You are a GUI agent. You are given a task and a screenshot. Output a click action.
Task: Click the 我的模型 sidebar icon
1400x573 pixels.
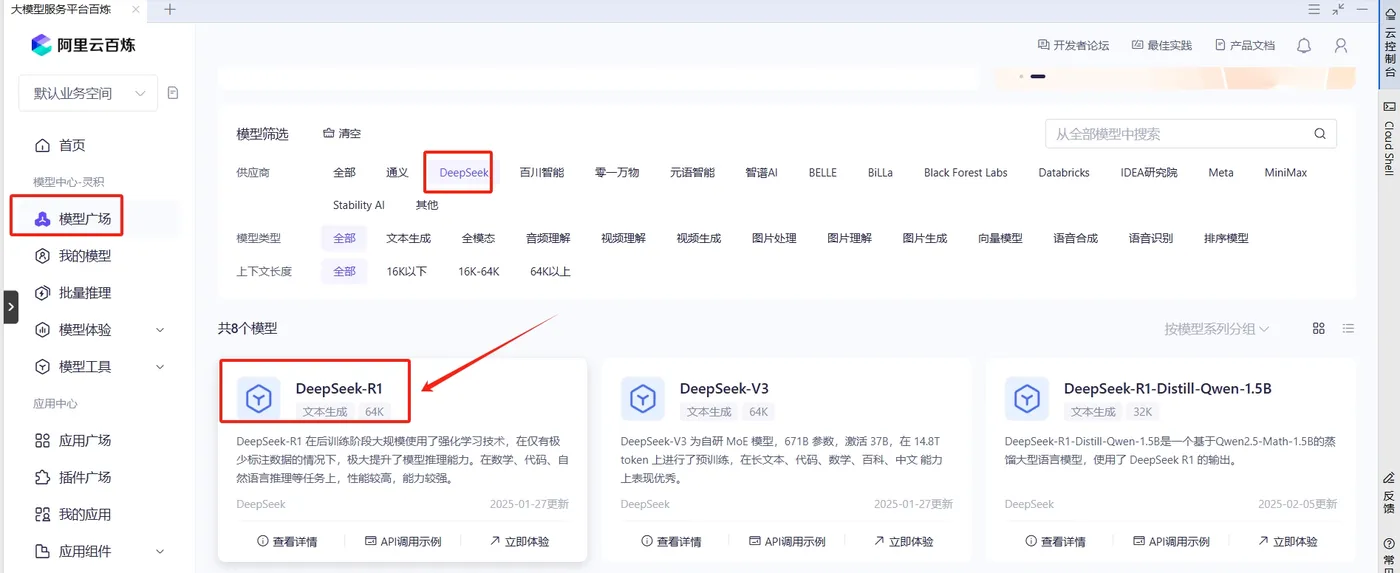[x=42, y=256]
